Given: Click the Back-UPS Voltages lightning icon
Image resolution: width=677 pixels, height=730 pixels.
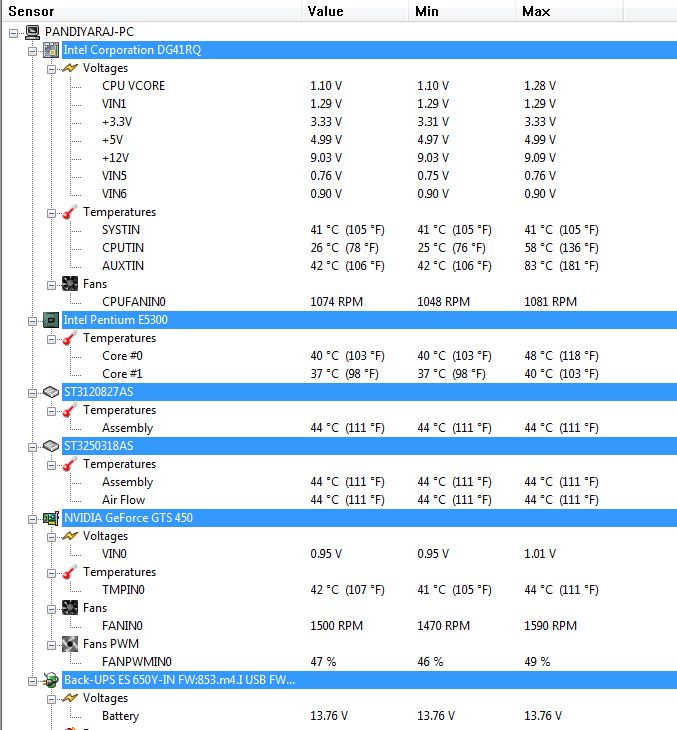Looking at the screenshot, I should (x=70, y=698).
